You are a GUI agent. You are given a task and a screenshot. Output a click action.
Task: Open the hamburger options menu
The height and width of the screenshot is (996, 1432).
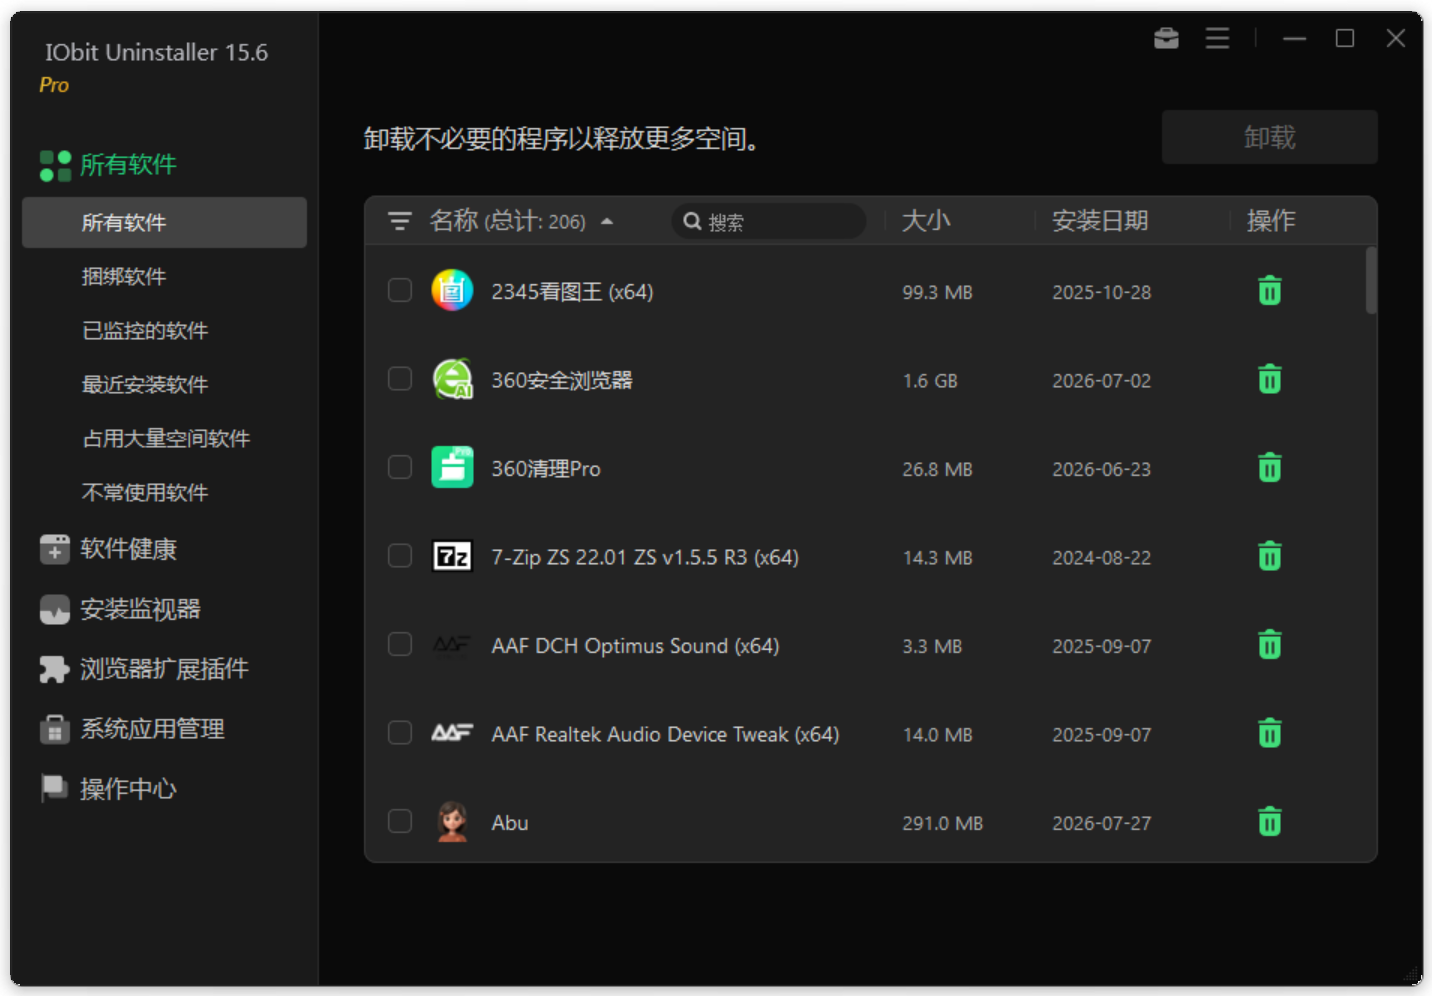point(1217,38)
